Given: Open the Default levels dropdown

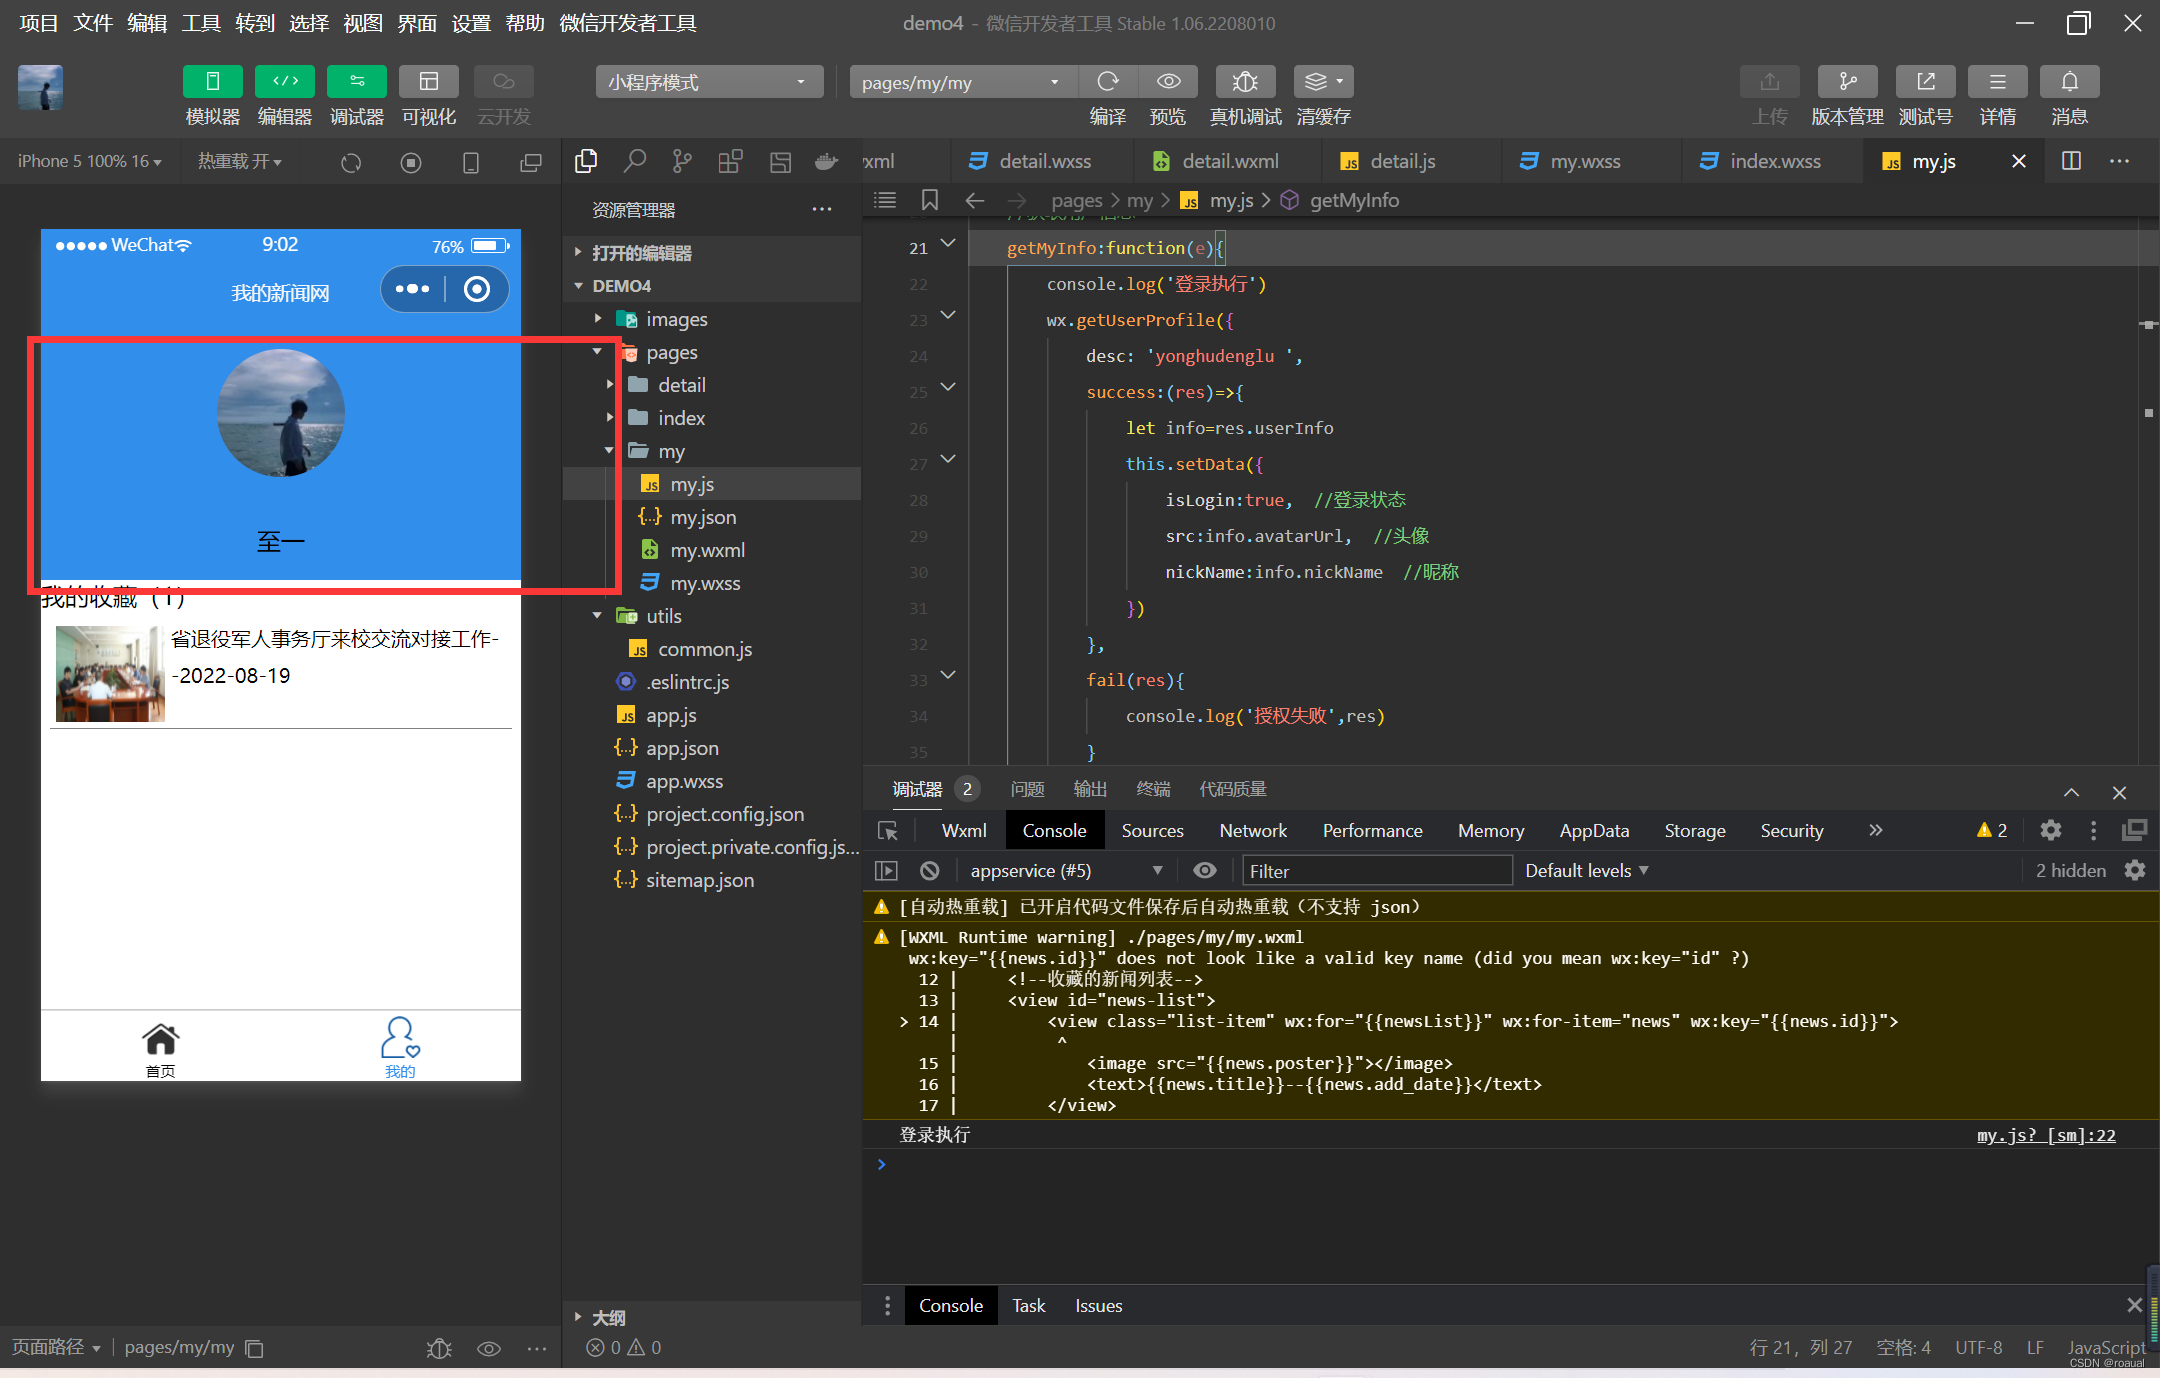Looking at the screenshot, I should coord(1586,871).
